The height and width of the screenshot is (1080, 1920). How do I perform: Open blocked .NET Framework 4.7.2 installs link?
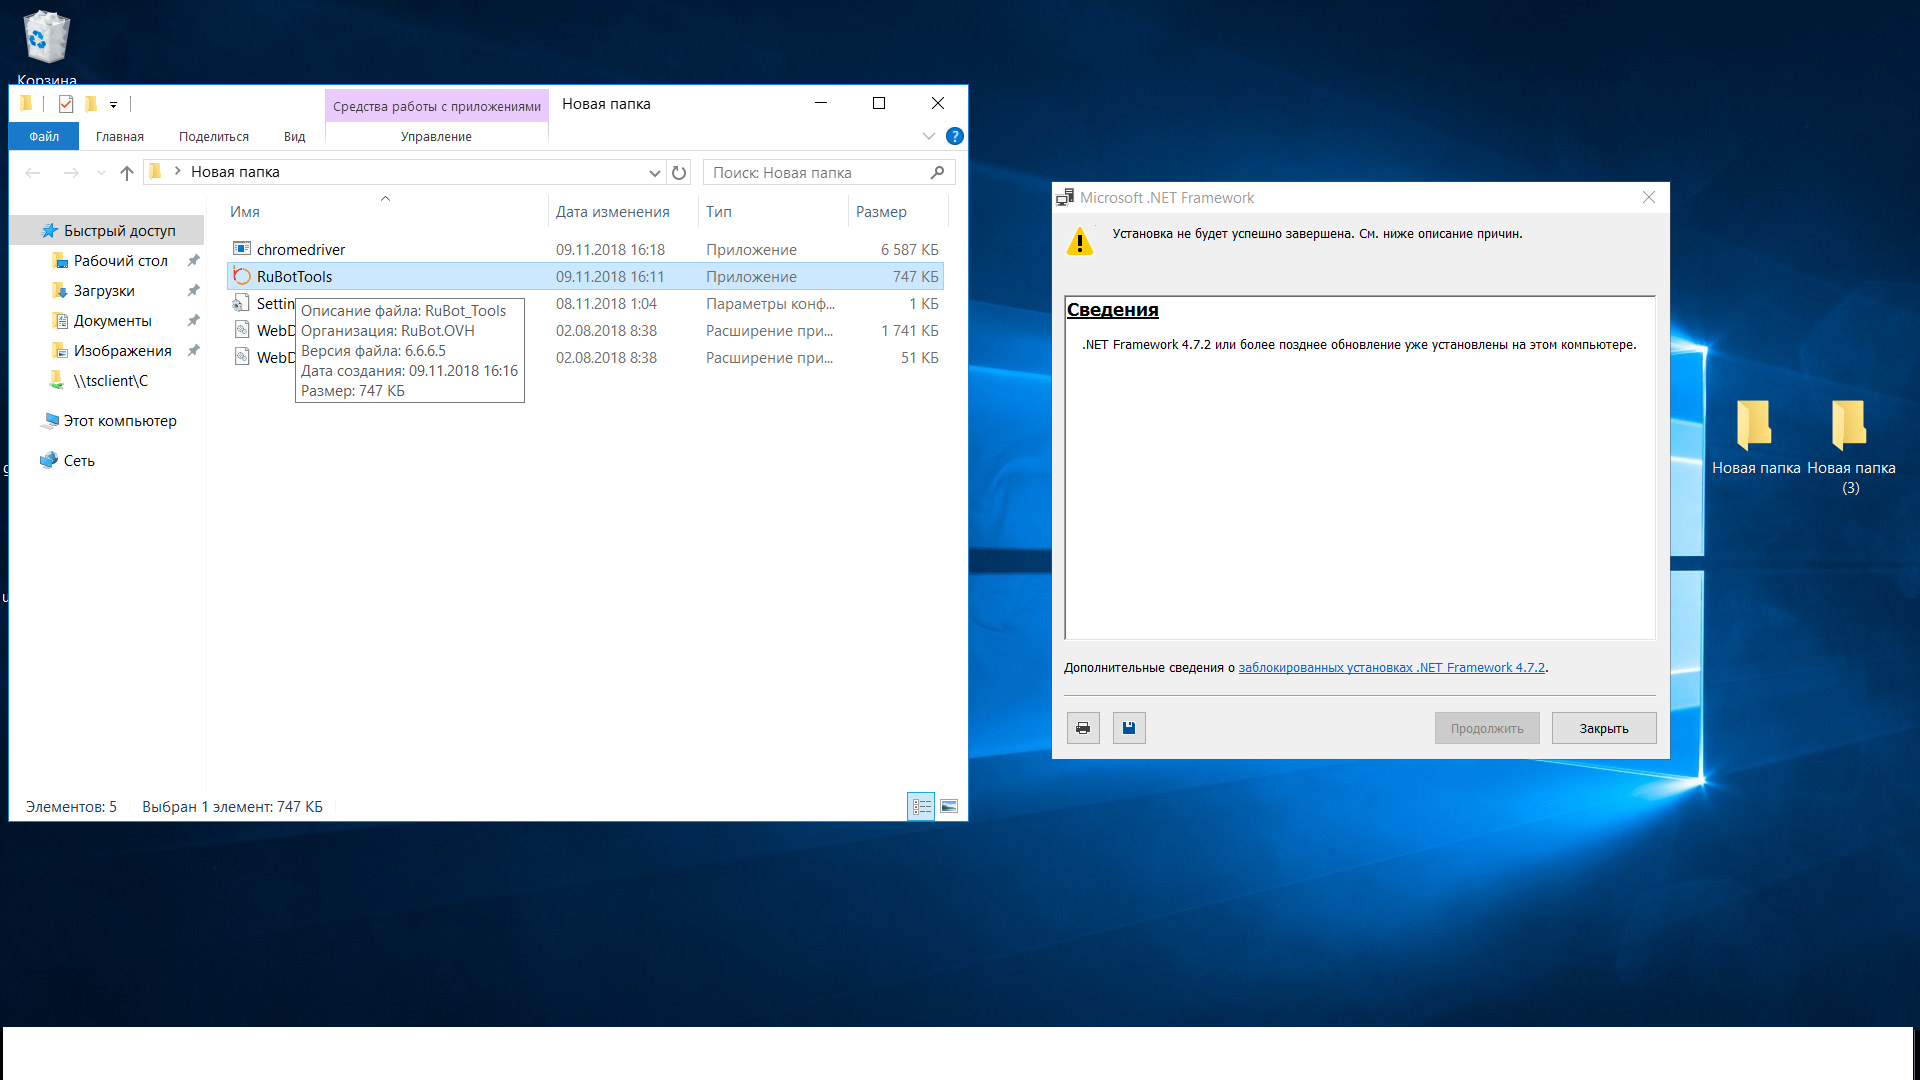point(1391,668)
